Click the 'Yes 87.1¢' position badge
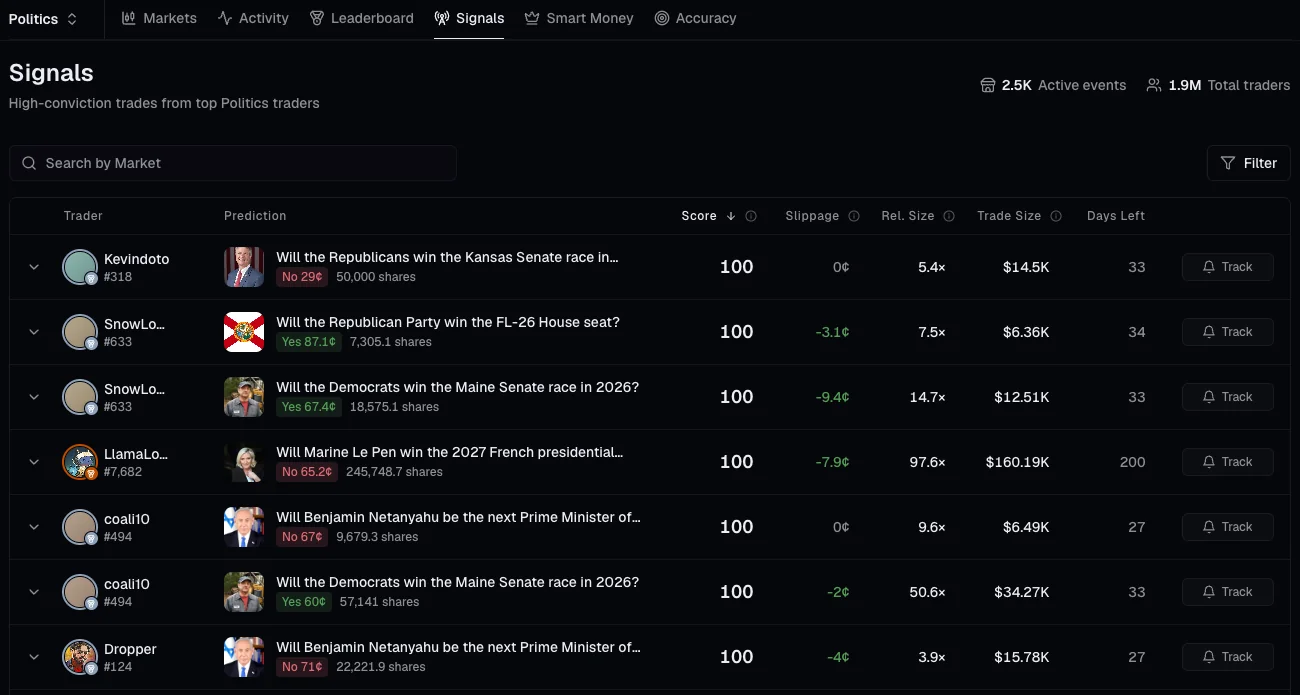The width and height of the screenshot is (1300, 695). (309, 342)
